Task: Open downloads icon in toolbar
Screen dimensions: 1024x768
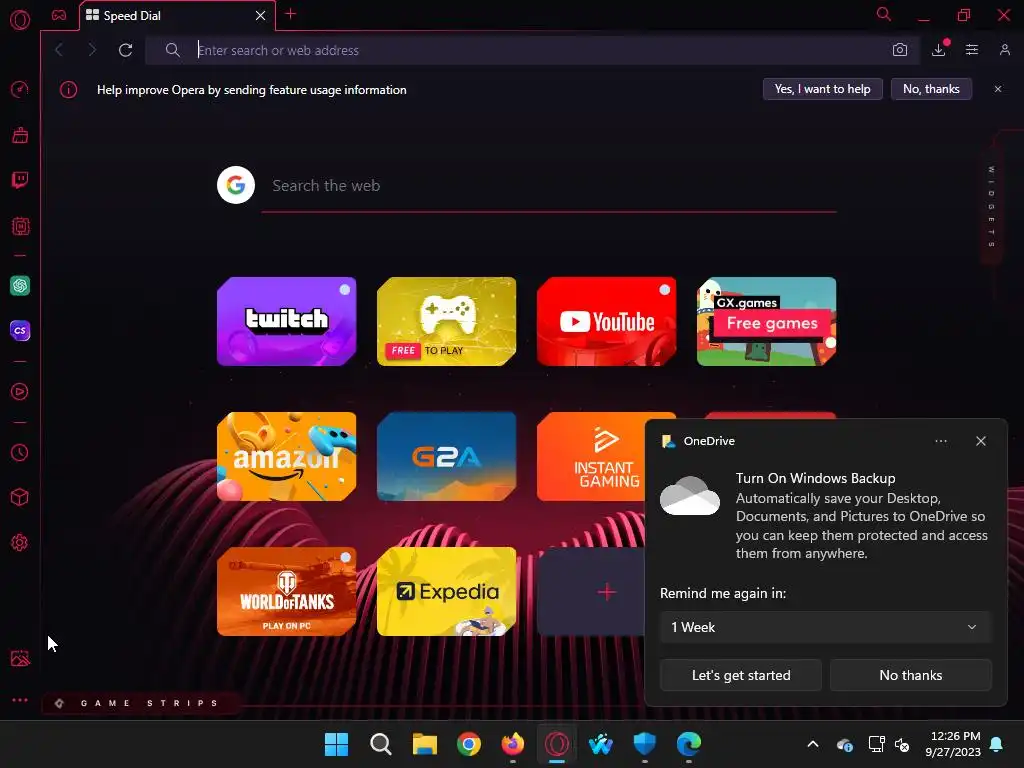Action: point(939,49)
